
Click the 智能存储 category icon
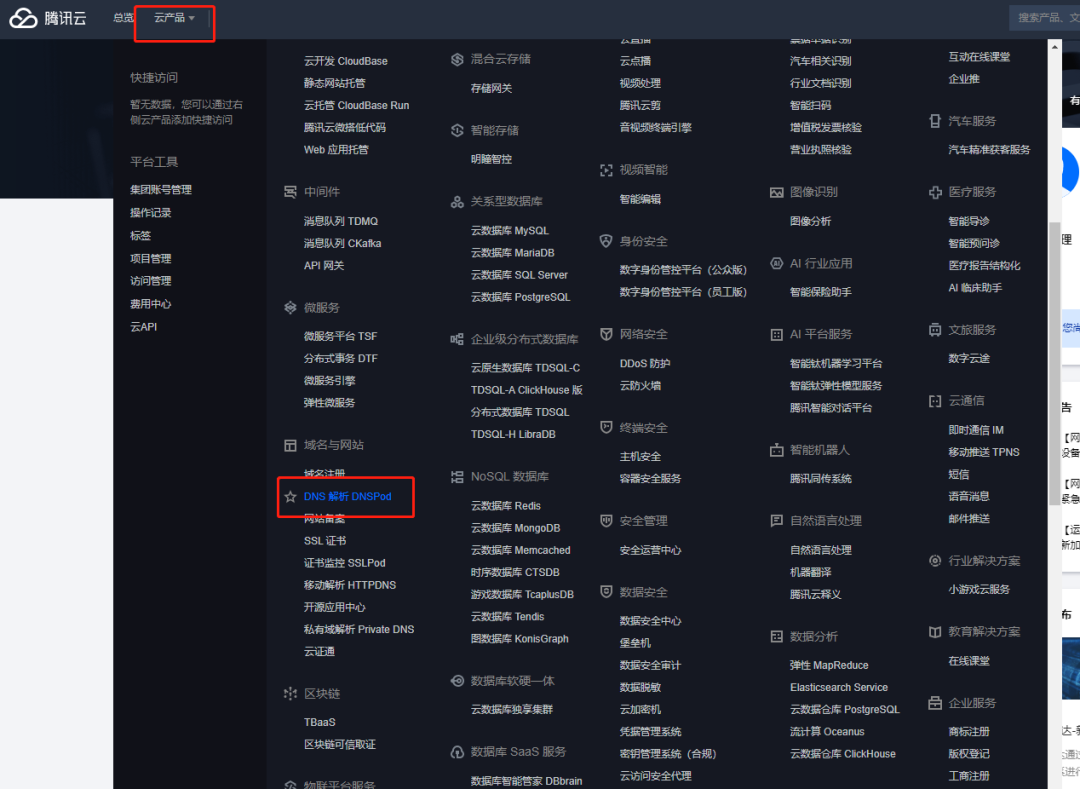(x=457, y=130)
